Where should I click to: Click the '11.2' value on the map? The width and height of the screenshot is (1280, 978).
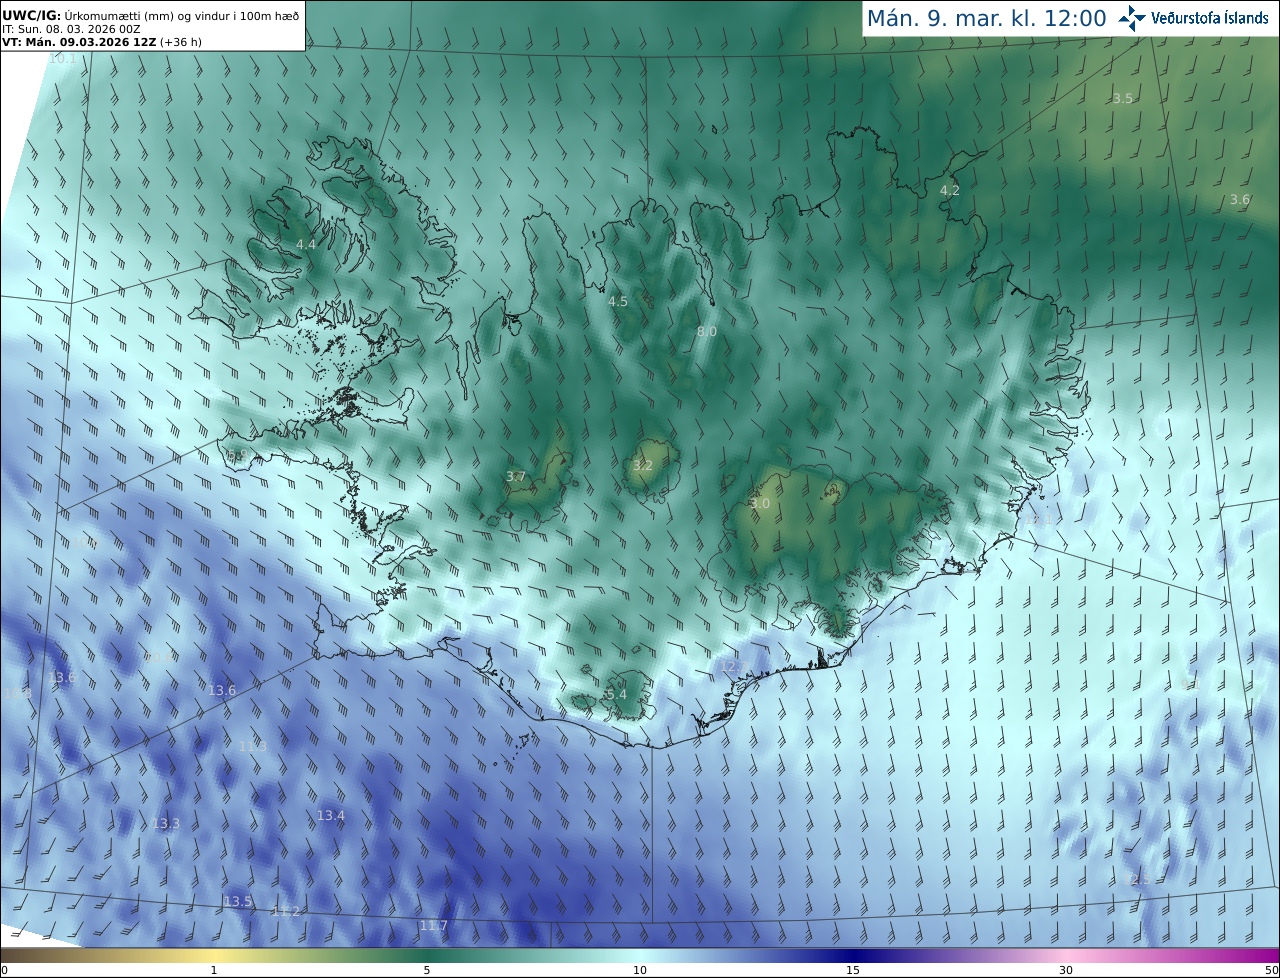286,911
